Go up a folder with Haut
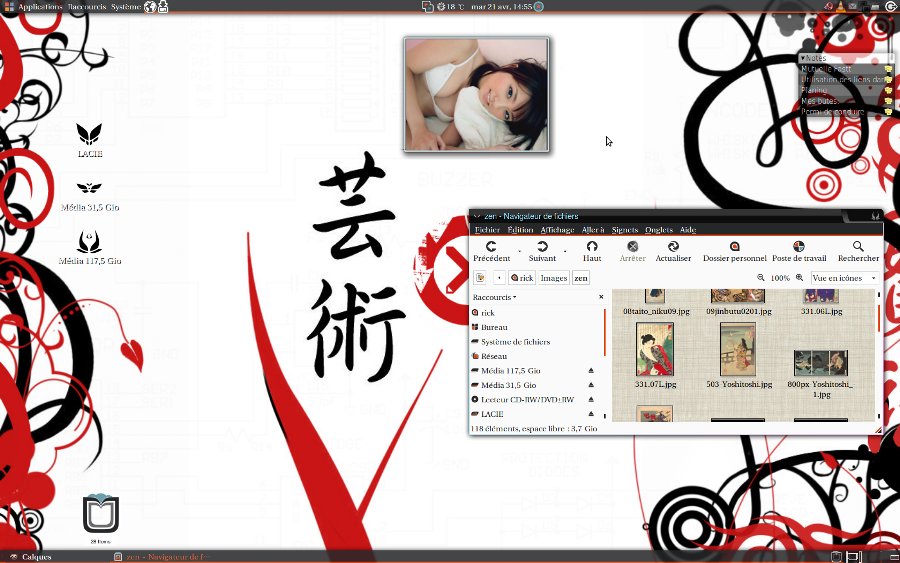 (x=592, y=251)
